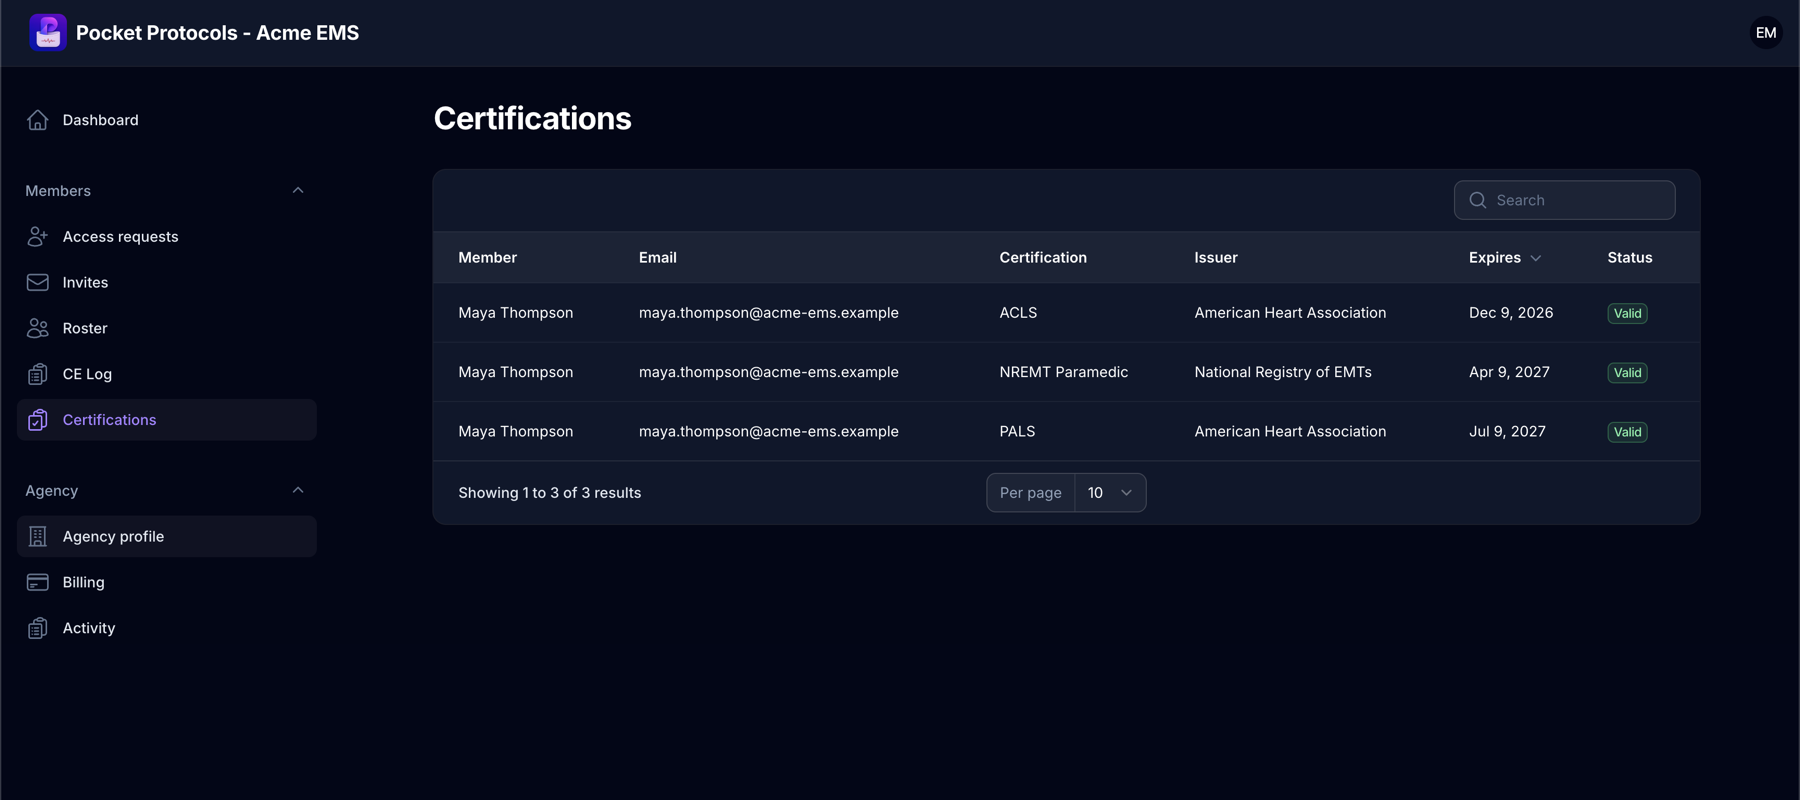Click the Activity clipboard icon

pyautogui.click(x=38, y=628)
